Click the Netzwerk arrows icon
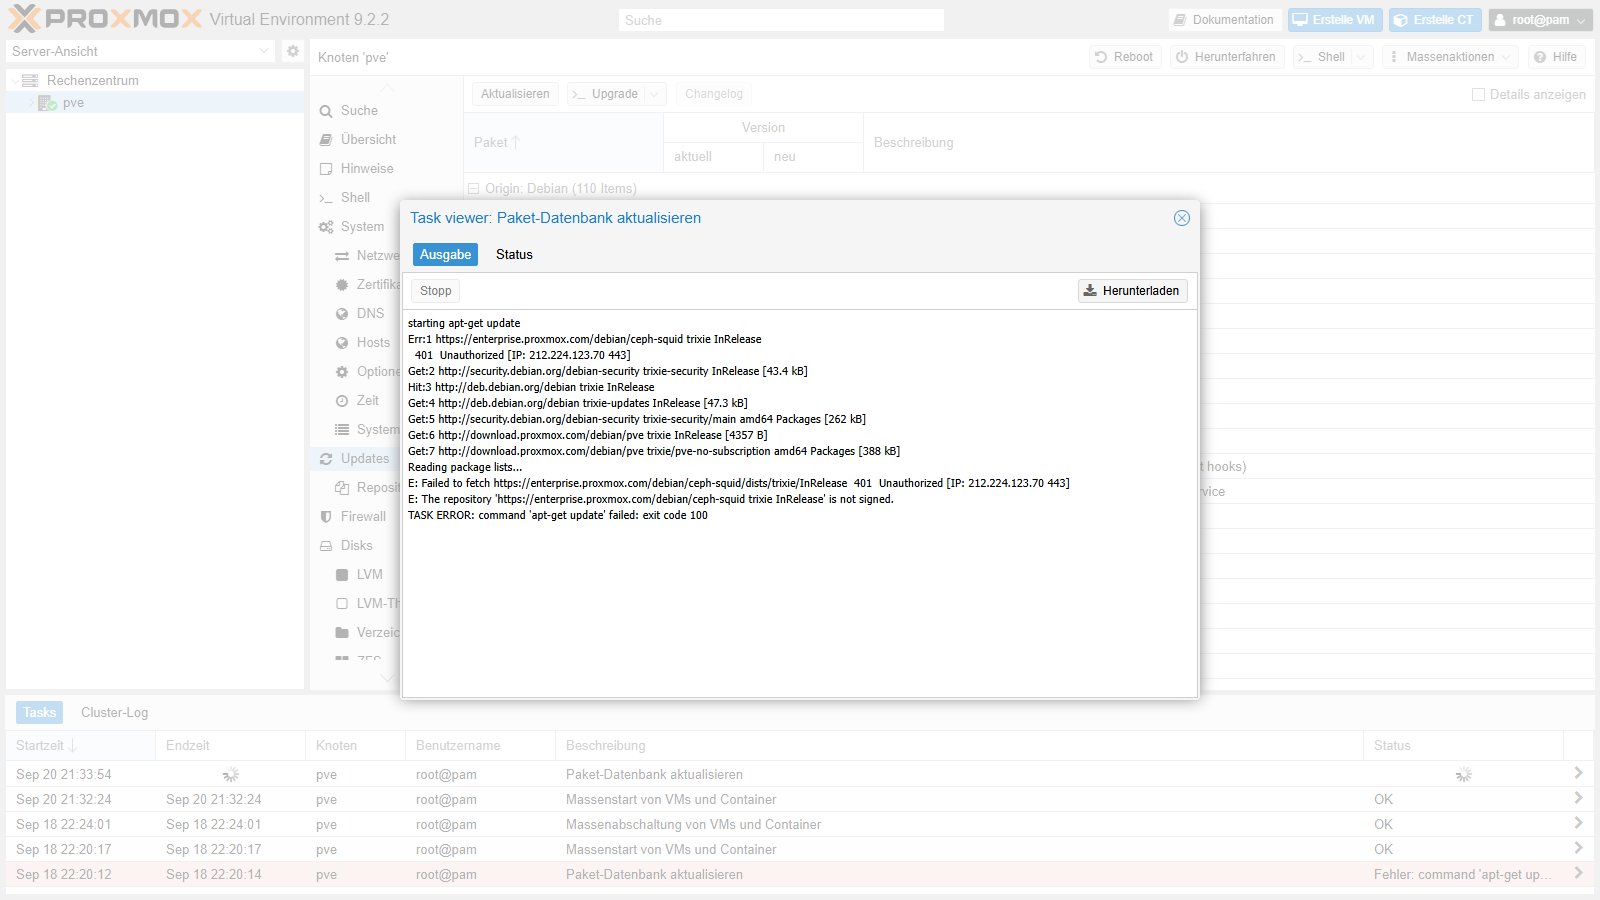This screenshot has width=1600, height=900. [342, 256]
